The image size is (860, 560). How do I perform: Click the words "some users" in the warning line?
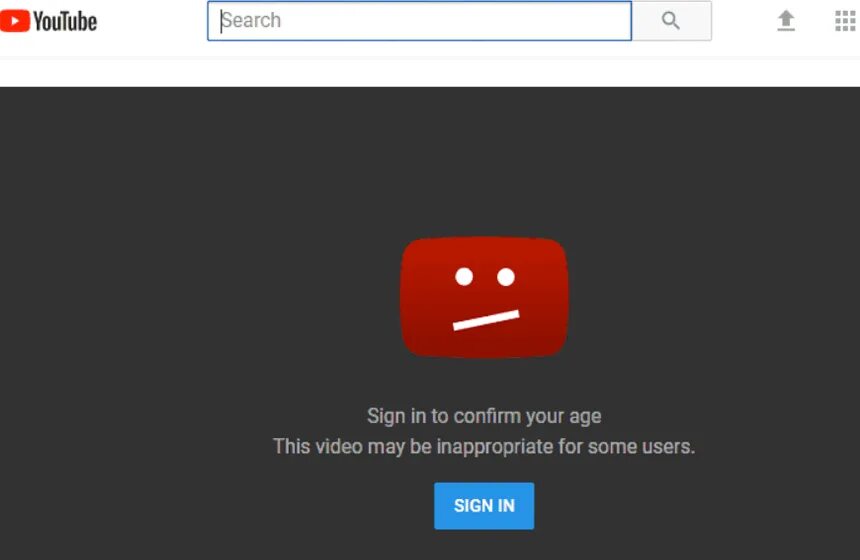641,446
